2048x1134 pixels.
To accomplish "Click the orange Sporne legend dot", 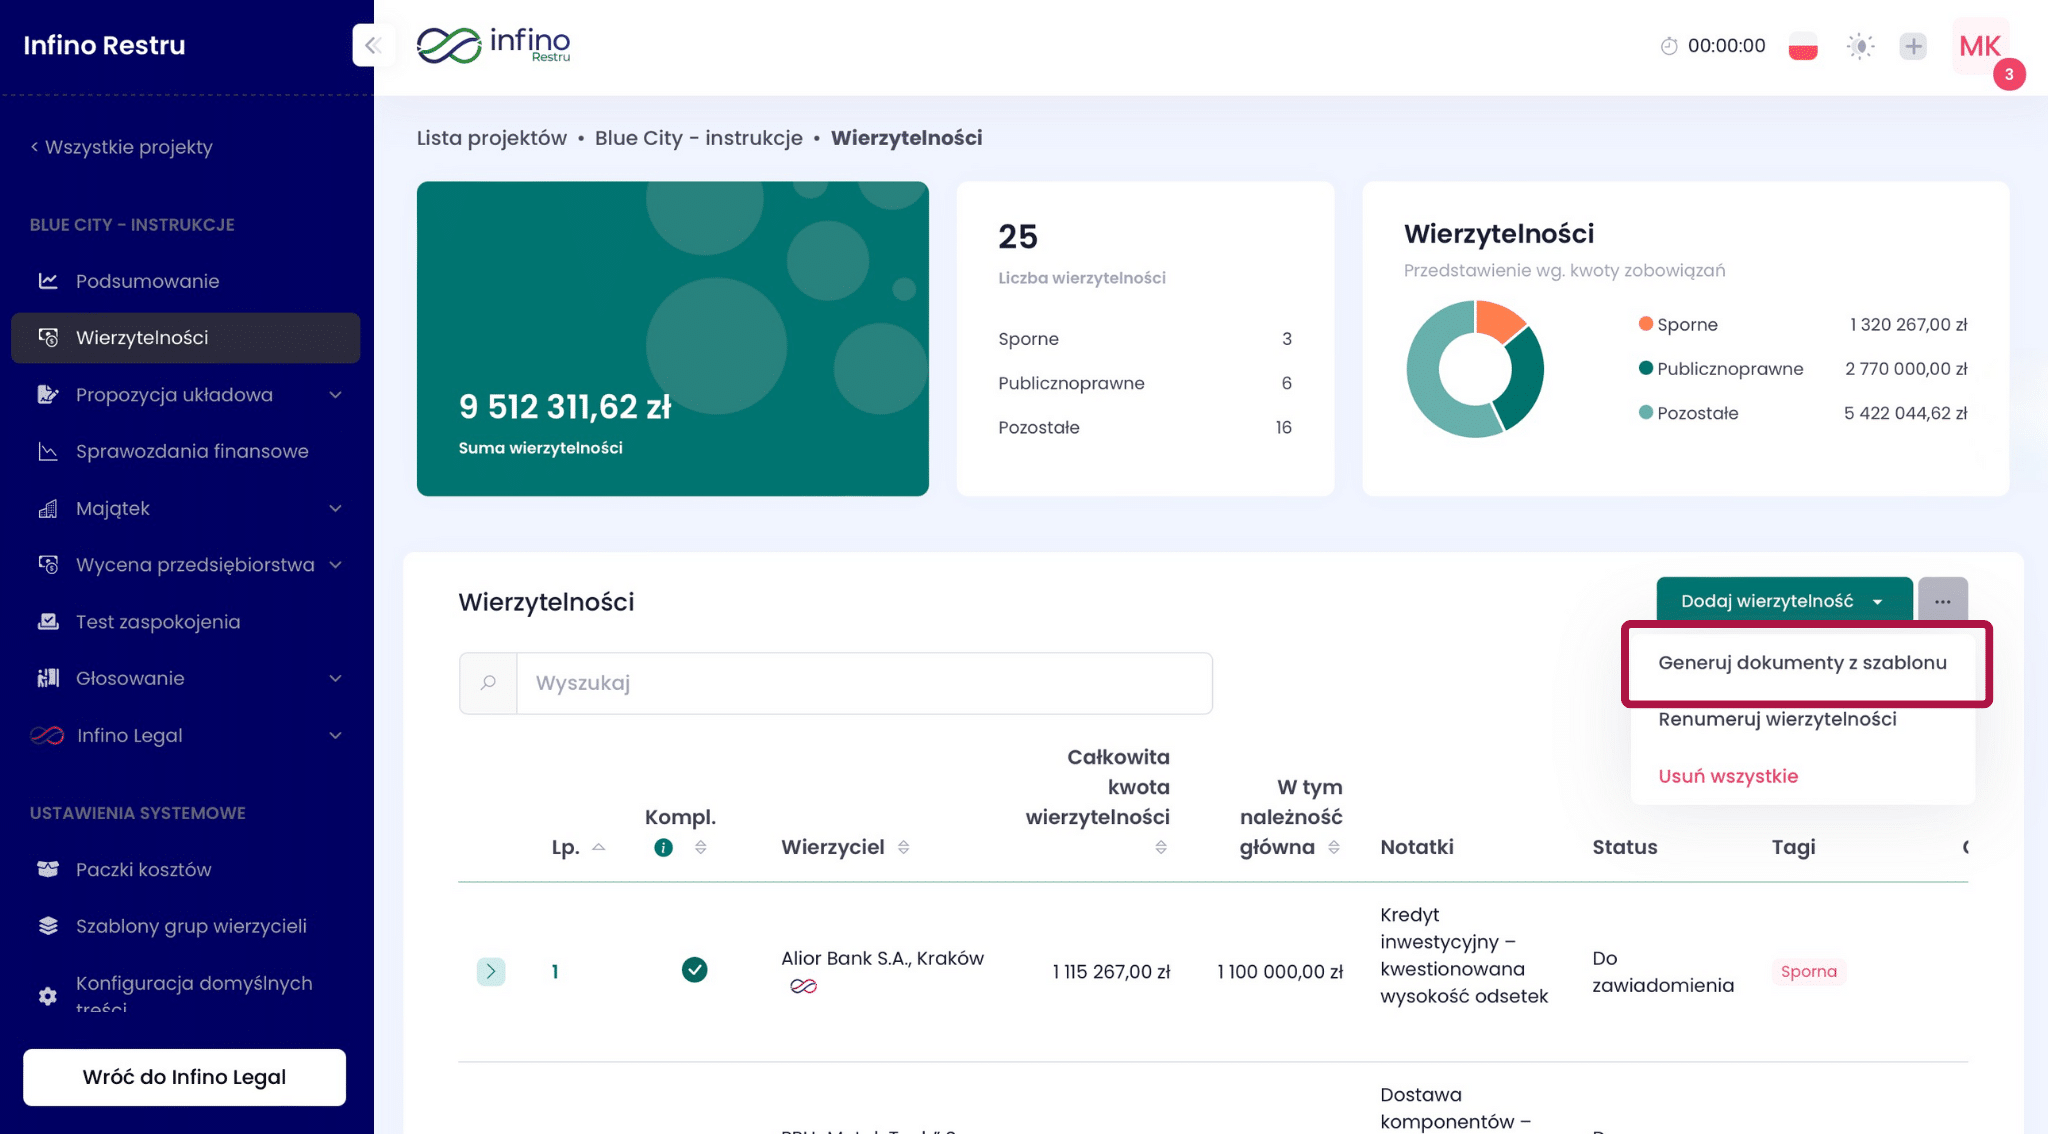I will pyautogui.click(x=1645, y=324).
